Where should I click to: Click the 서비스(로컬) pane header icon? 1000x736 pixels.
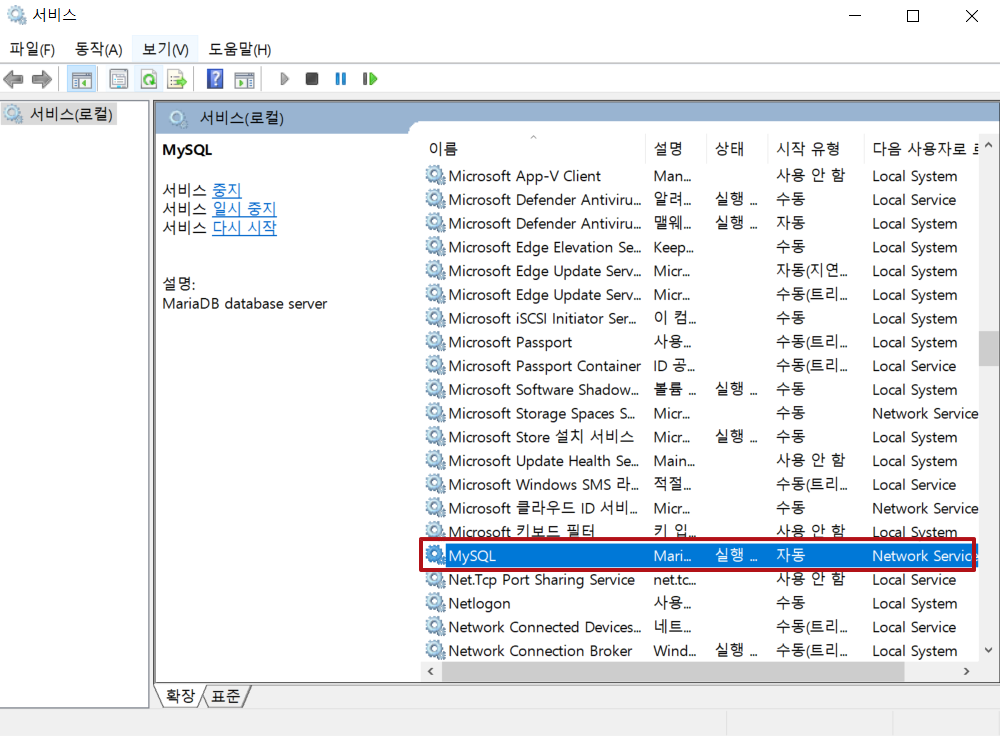click(178, 118)
